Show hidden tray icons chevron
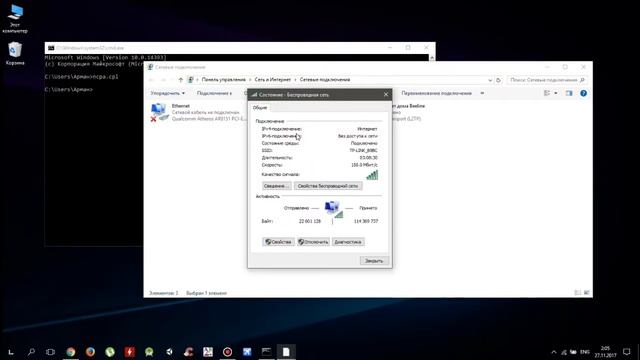This screenshot has width=640, height=360. (553, 352)
